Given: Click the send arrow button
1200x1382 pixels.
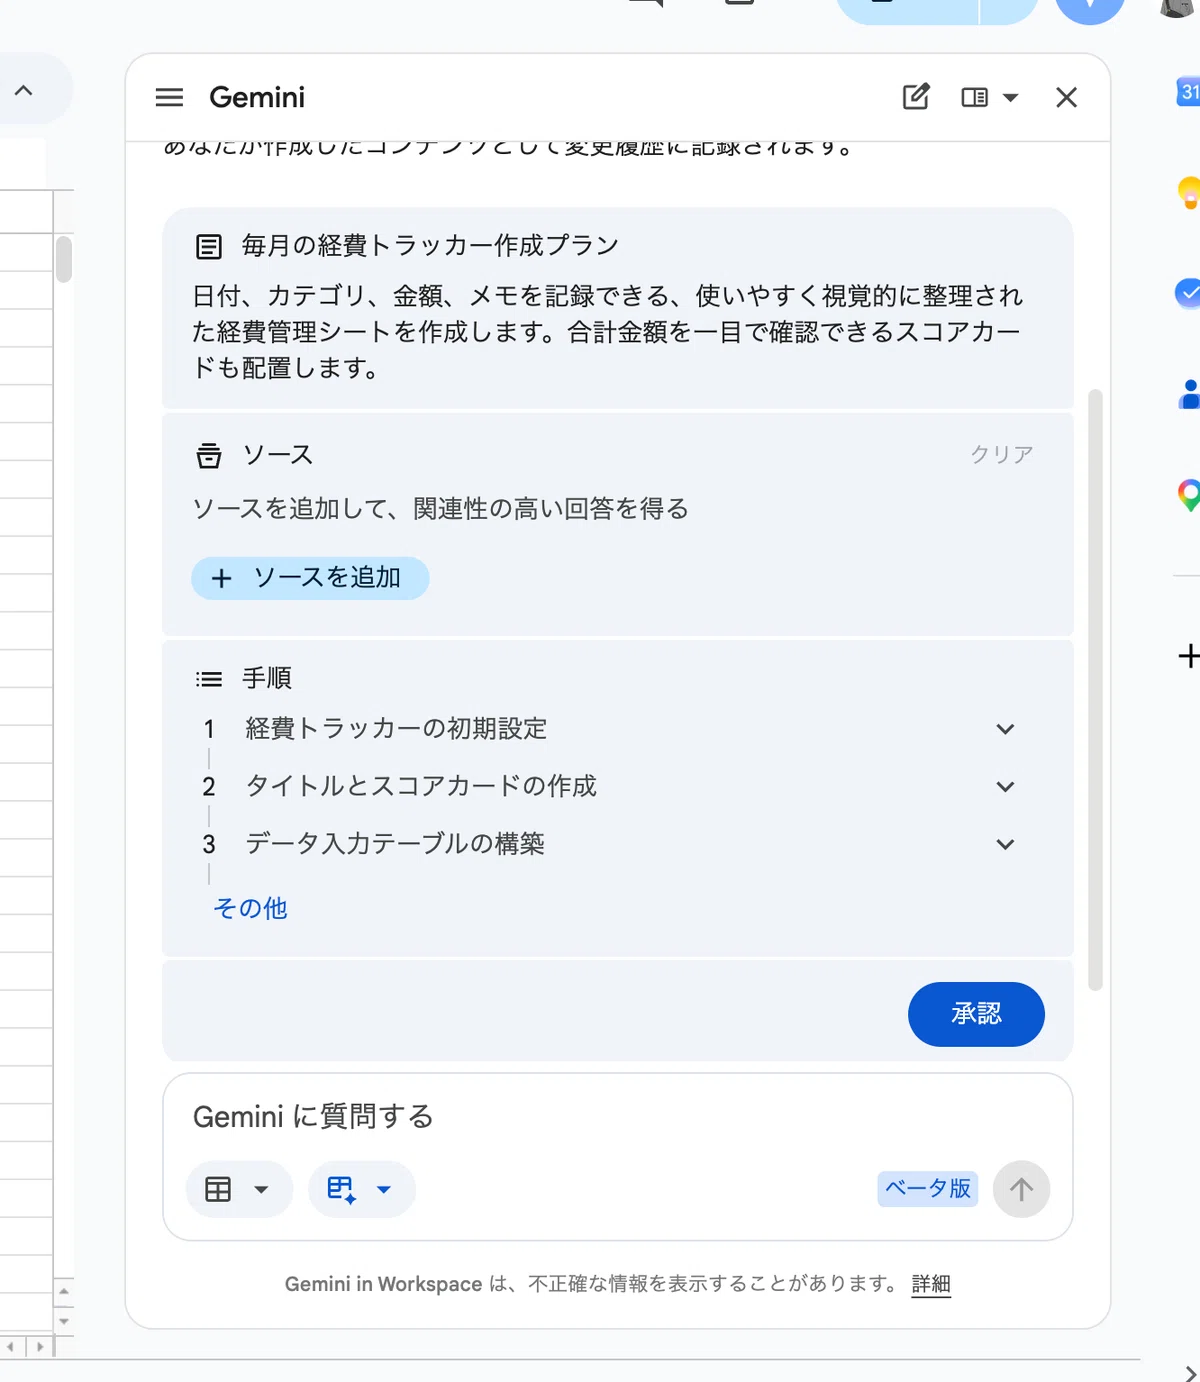Looking at the screenshot, I should (x=1021, y=1189).
